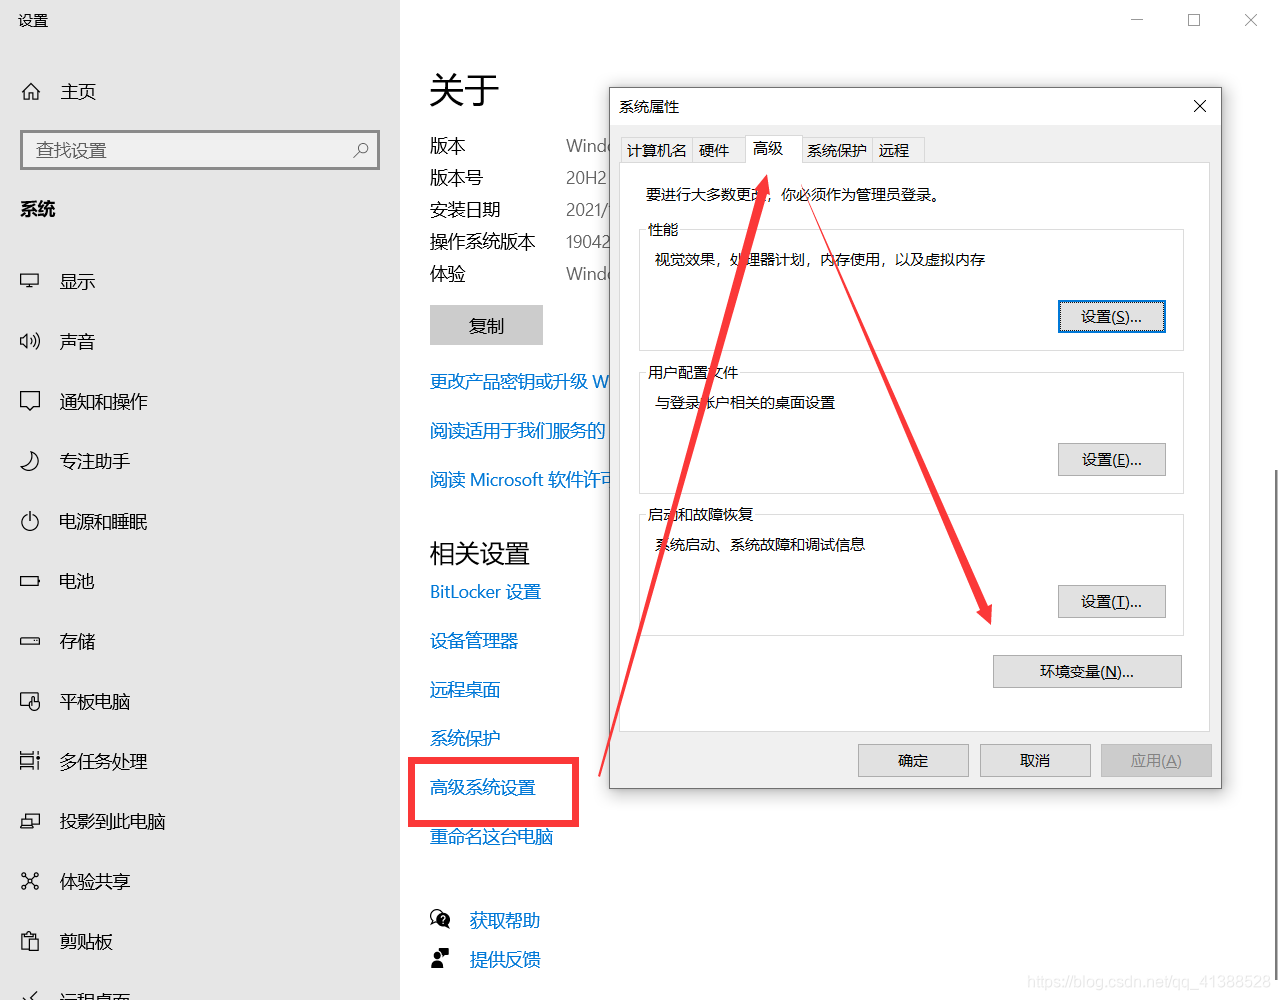Select the 剪贴板 clipboard icon
The image size is (1280, 1000).
30,942
